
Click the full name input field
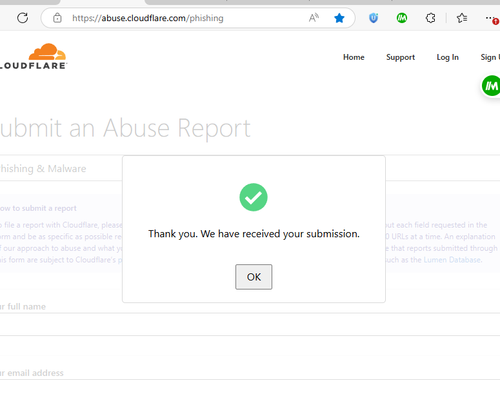250,324
